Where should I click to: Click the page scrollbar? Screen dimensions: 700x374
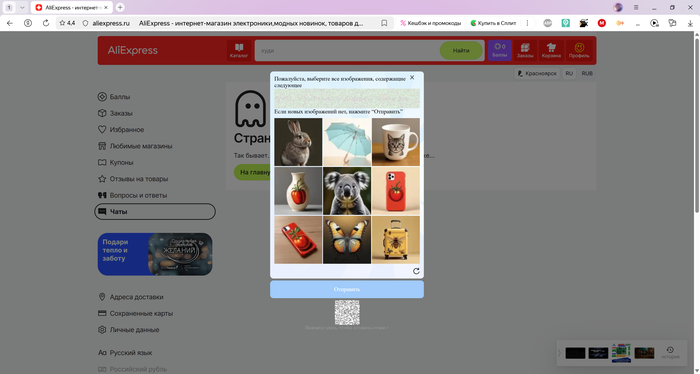(x=696, y=125)
